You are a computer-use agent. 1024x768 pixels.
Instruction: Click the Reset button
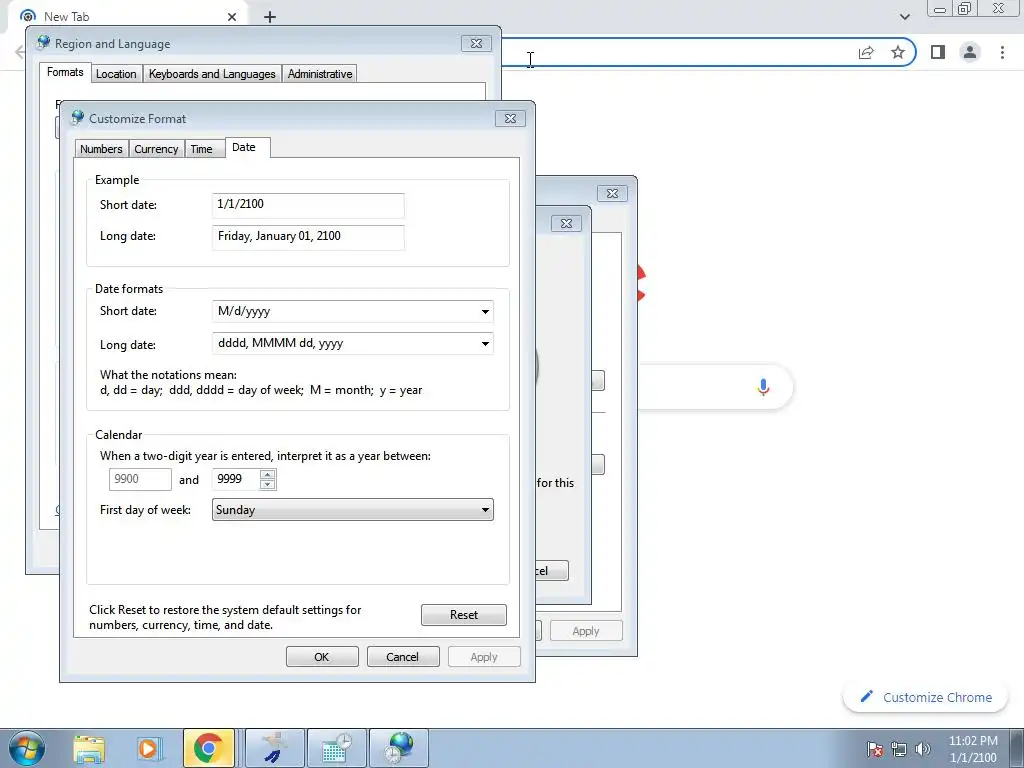tap(464, 615)
